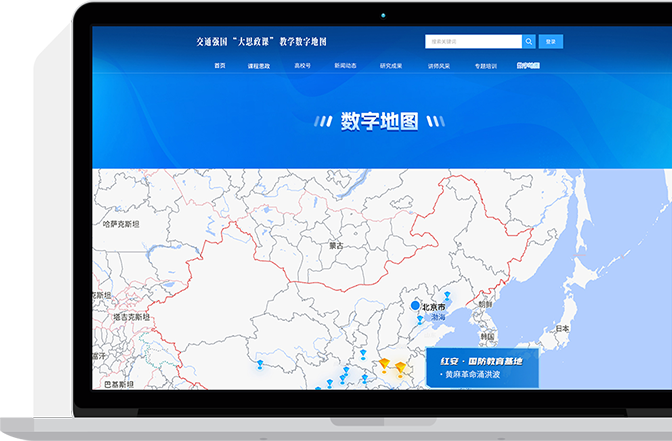
Task: Select the blue pin northeast of 北京市
Action: [447, 297]
